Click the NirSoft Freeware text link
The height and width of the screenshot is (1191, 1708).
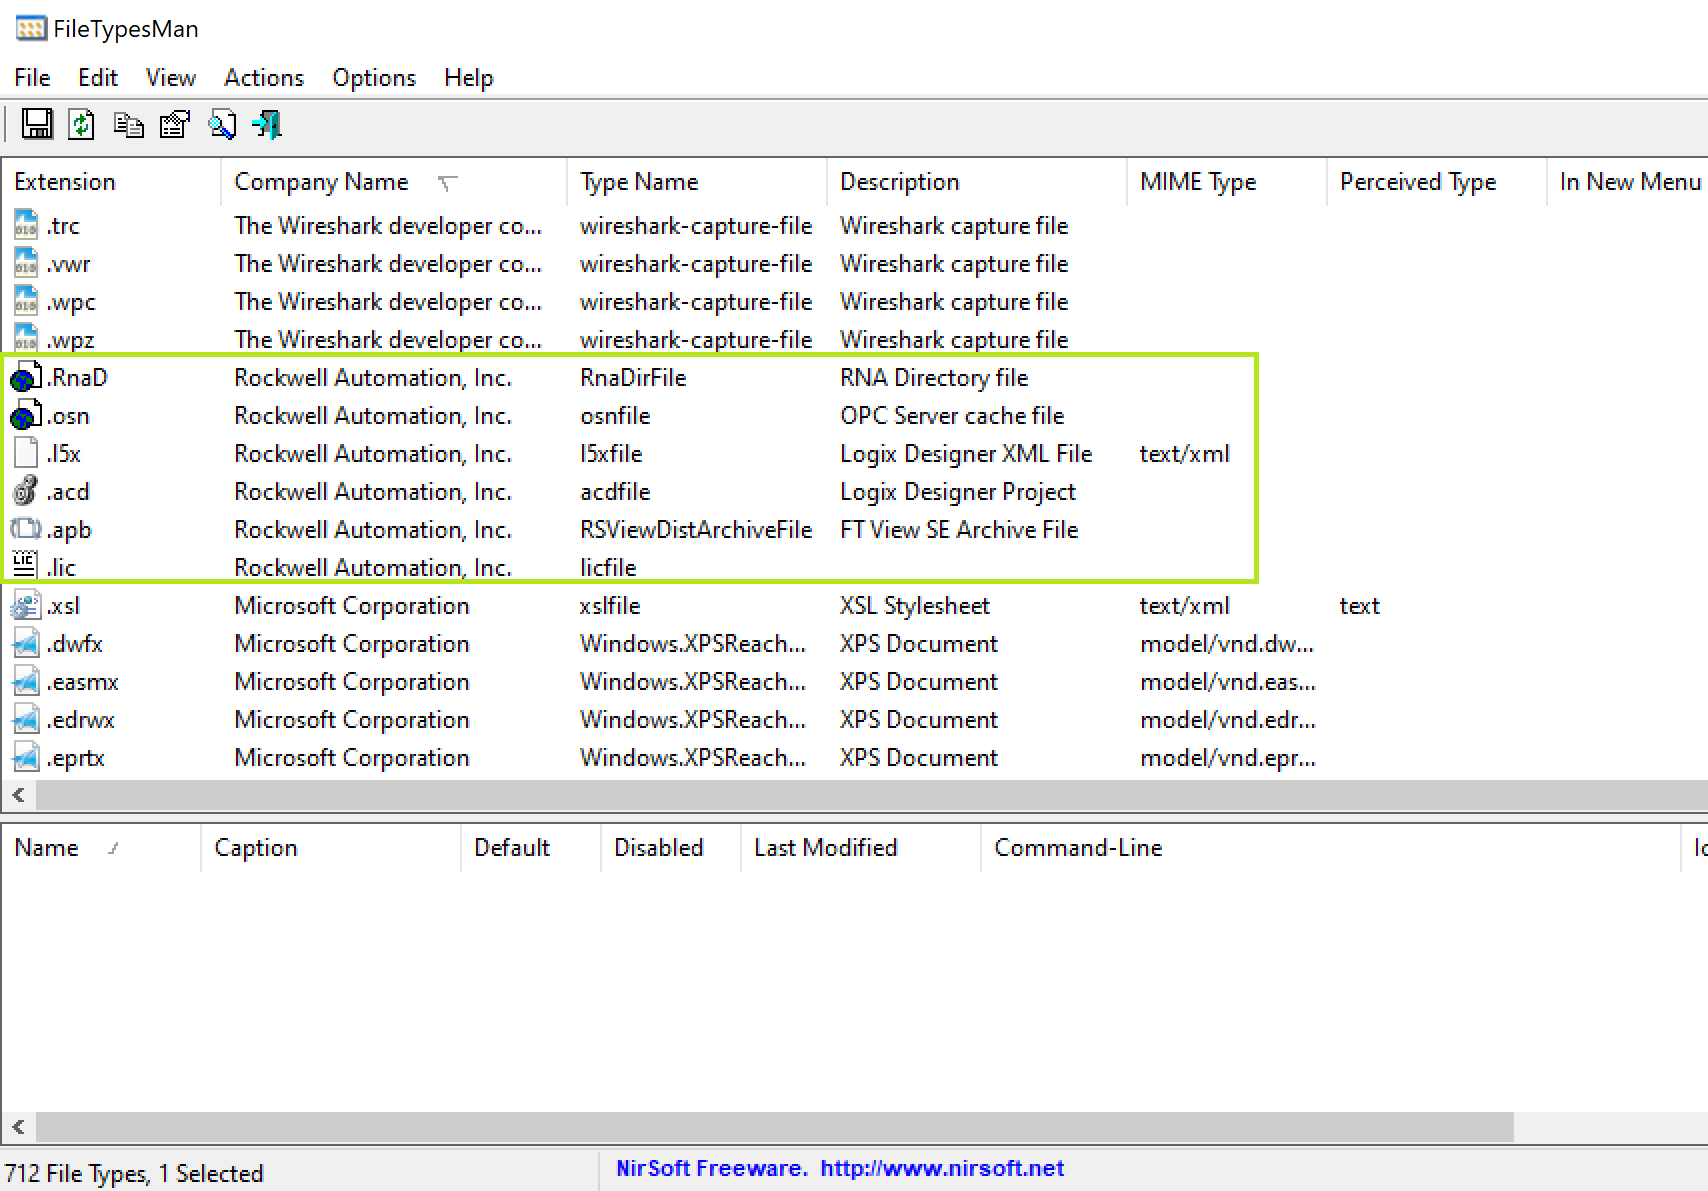click(711, 1168)
